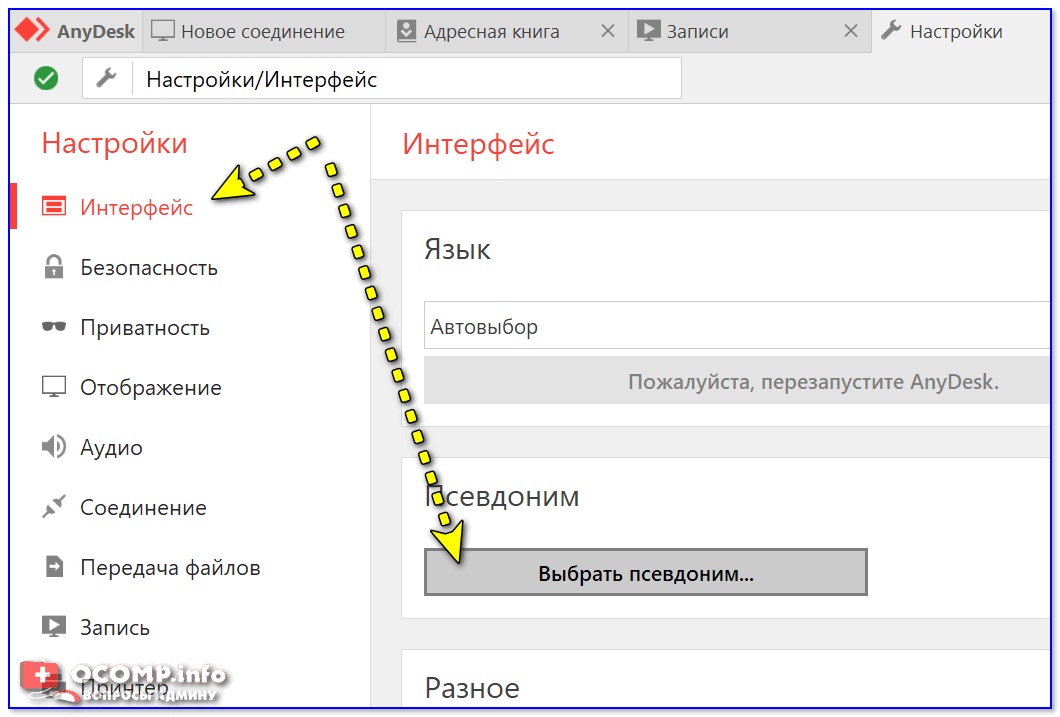Image resolution: width=1060 pixels, height=717 pixels.
Task: Click the wrench icon in address bar
Action: coord(106,78)
